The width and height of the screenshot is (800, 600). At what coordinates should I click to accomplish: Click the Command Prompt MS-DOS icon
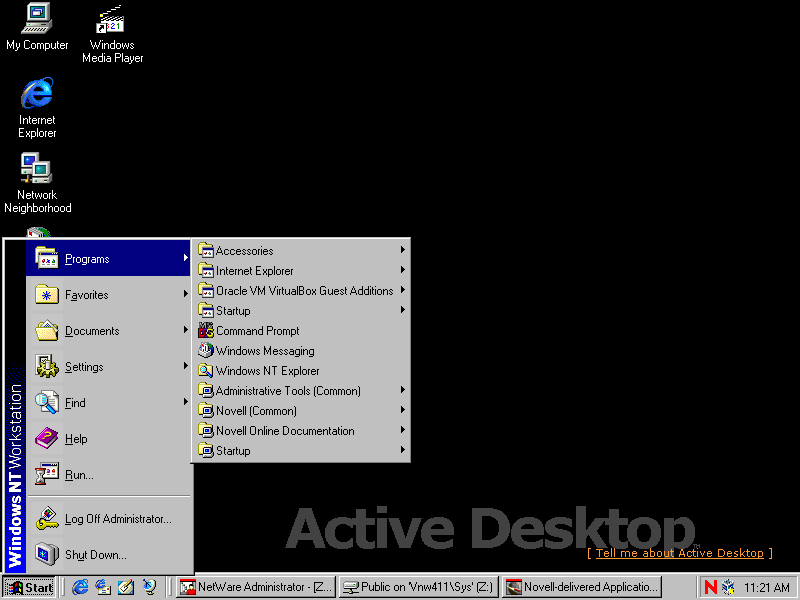(x=206, y=330)
